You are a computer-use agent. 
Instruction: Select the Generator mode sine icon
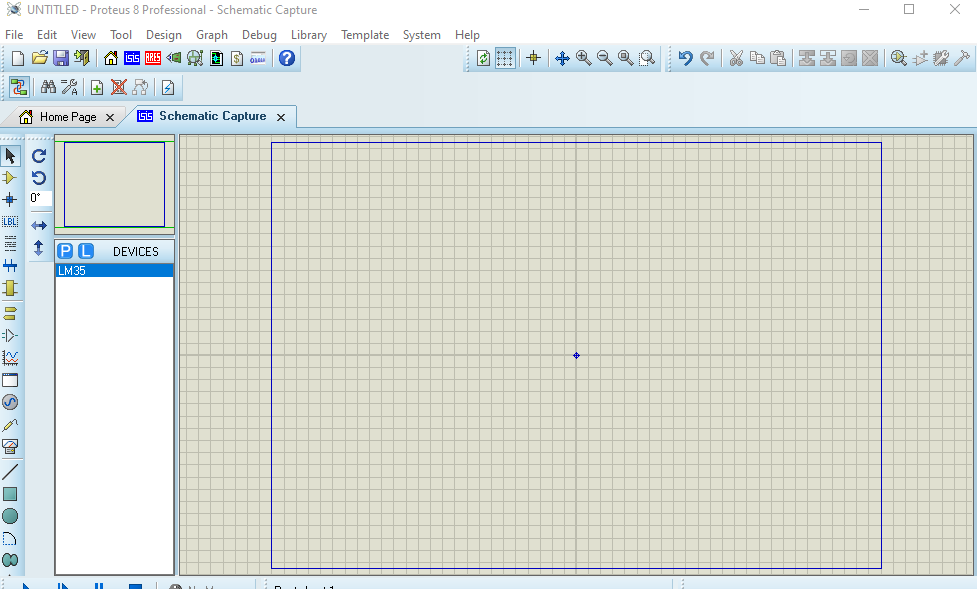10,402
